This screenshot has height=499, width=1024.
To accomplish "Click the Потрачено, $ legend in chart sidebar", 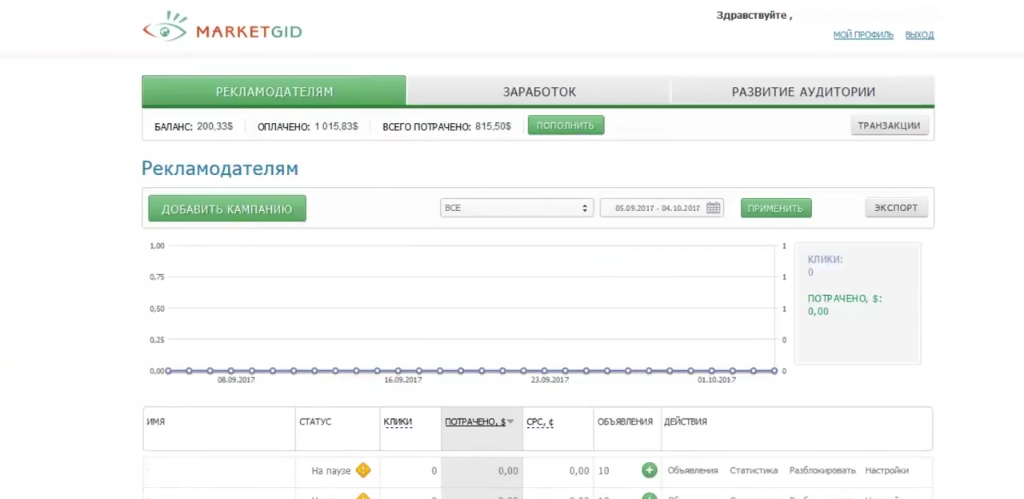I will (x=845, y=298).
